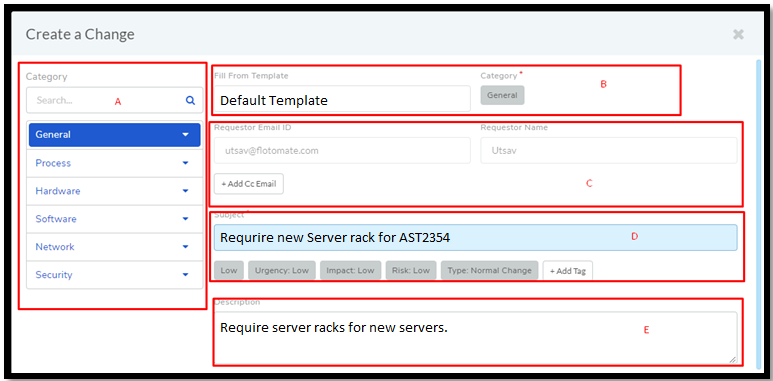This screenshot has width=773, height=381.
Task: Expand the General category arrow
Action: pos(185,135)
